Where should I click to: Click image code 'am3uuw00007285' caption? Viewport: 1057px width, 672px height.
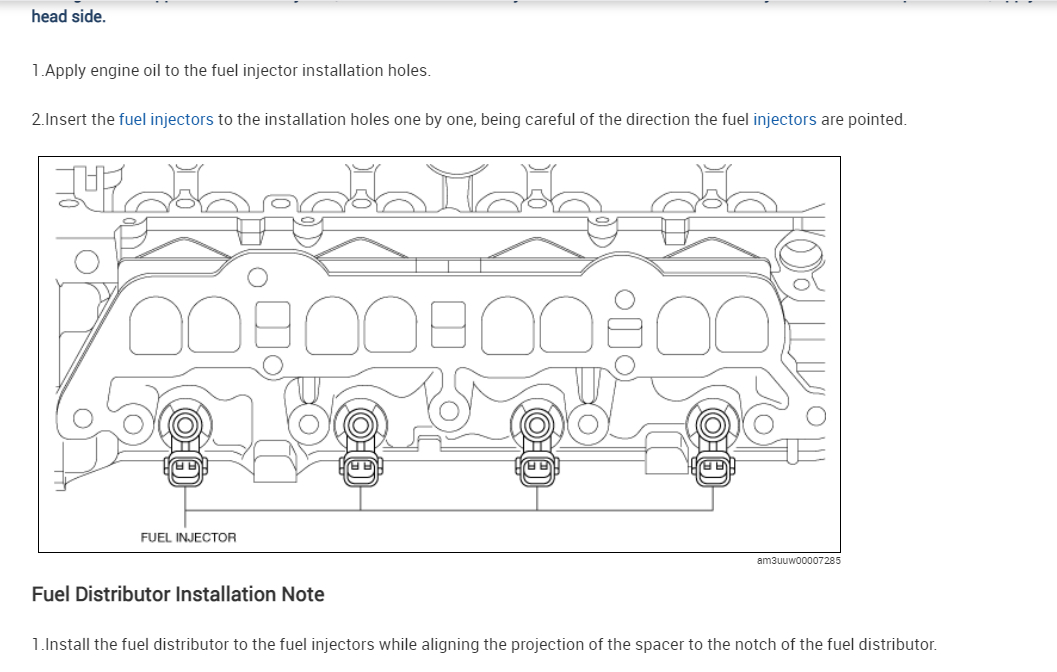(798, 560)
